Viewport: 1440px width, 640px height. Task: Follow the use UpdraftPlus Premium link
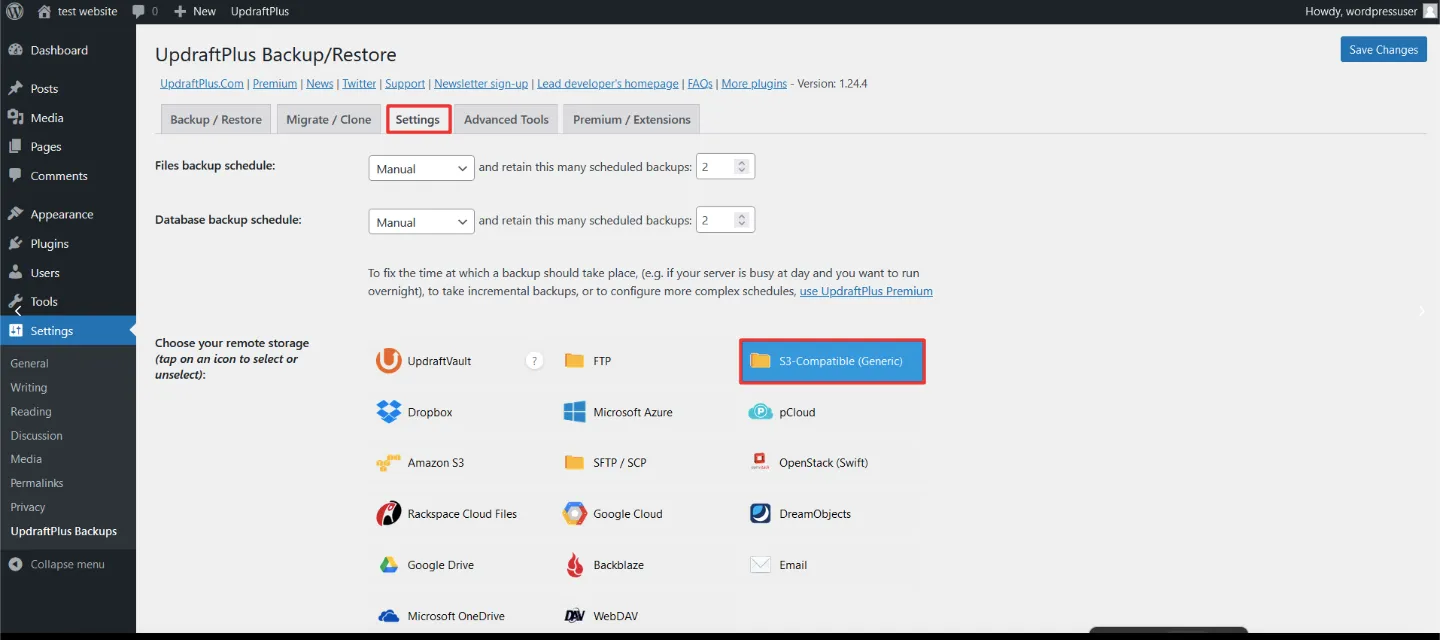click(x=866, y=291)
